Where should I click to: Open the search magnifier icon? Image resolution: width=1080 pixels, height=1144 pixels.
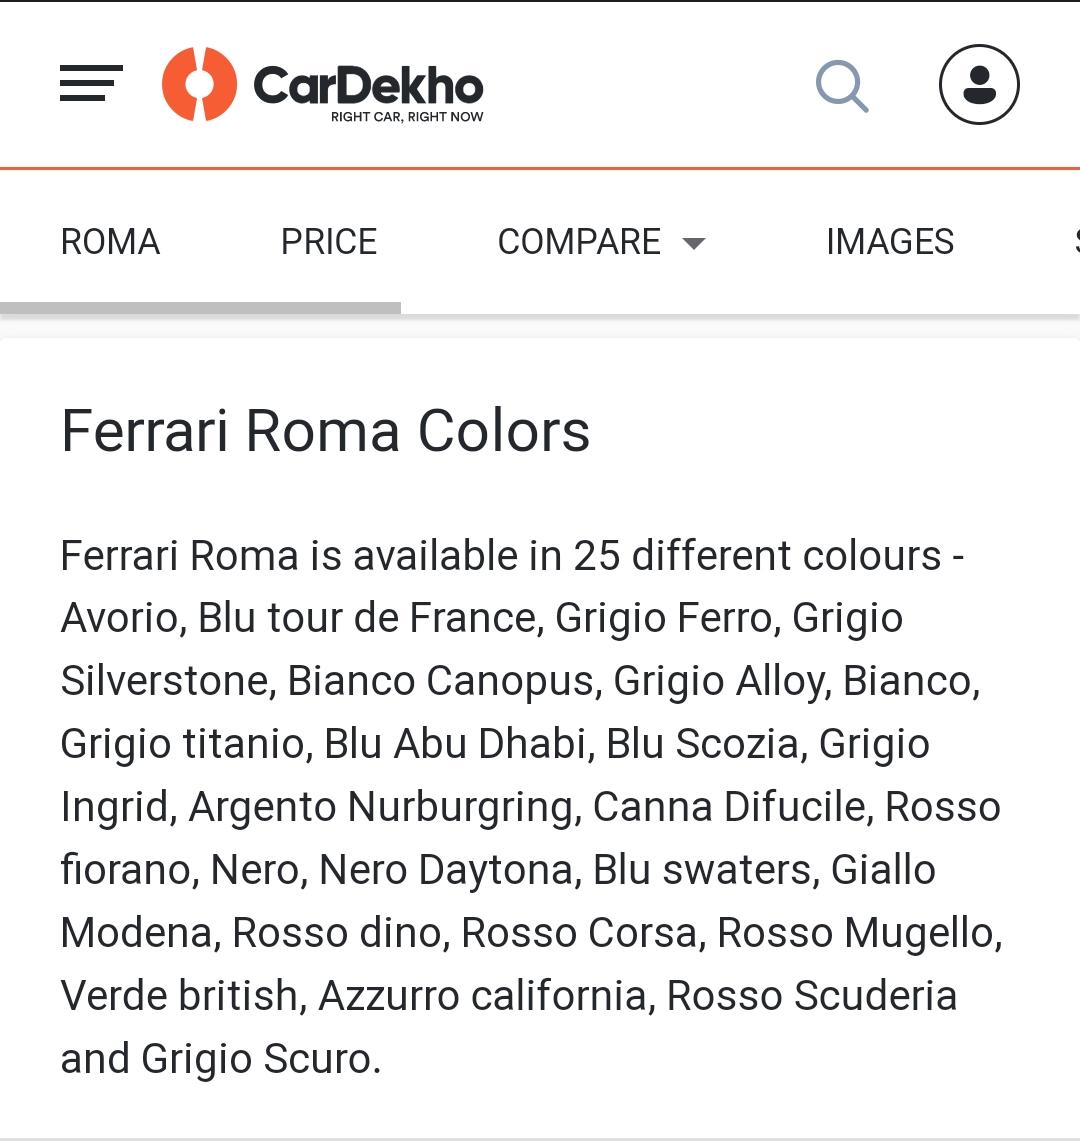click(x=842, y=86)
